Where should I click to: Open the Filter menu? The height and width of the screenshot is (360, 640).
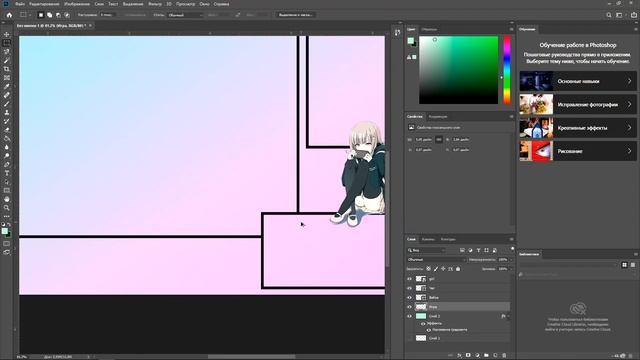tap(155, 4)
